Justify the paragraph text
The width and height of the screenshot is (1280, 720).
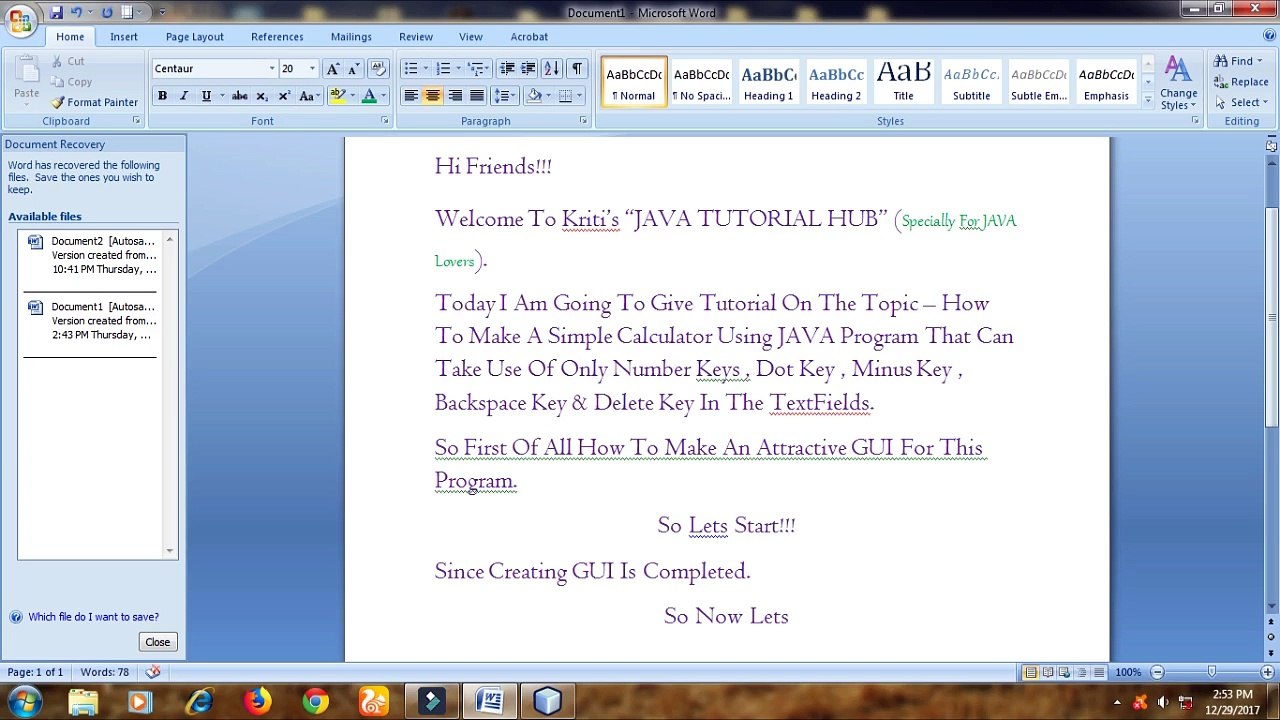[477, 96]
